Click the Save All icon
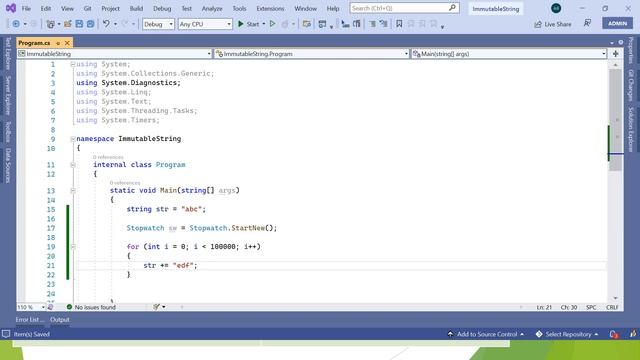The height and width of the screenshot is (360, 640). point(91,24)
